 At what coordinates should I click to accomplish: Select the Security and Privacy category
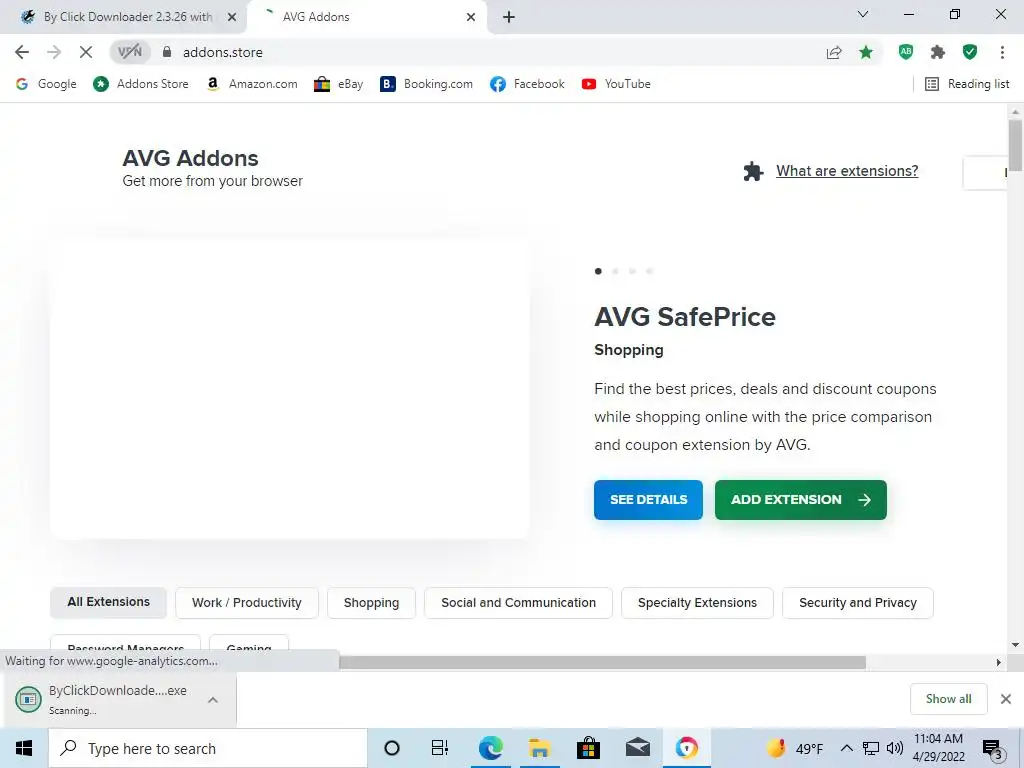tap(858, 603)
